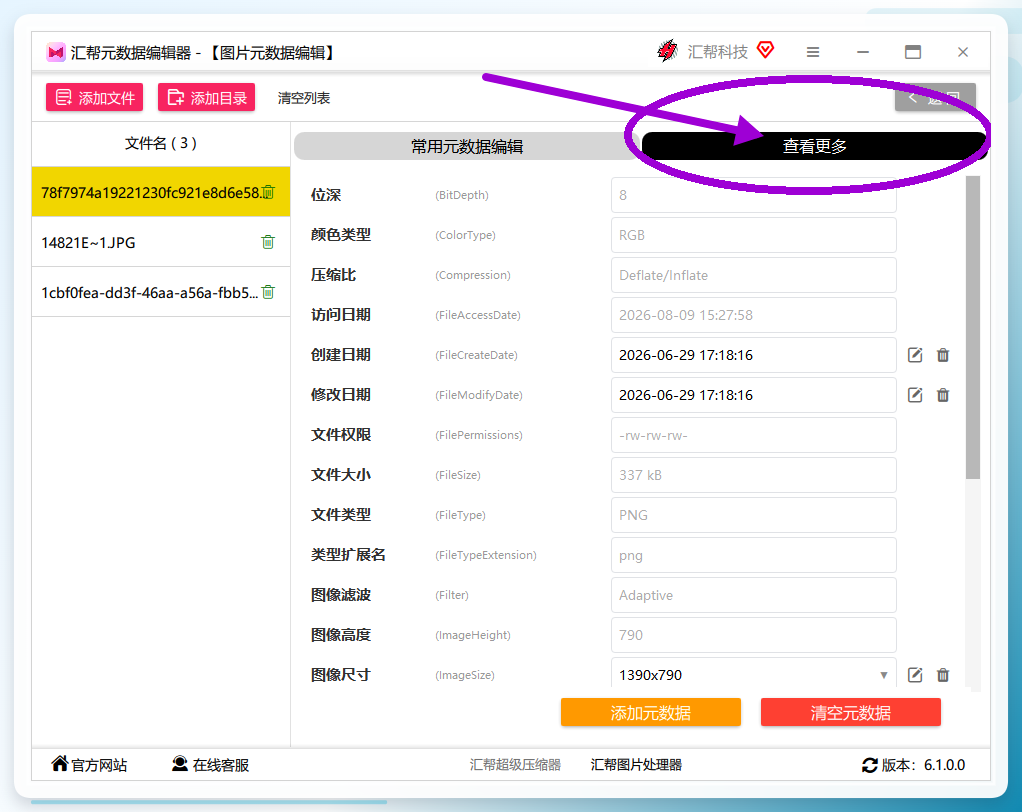Click the FileTypeExtension field png
Screen dimensions: 1022x812
pyautogui.click(x=753, y=555)
